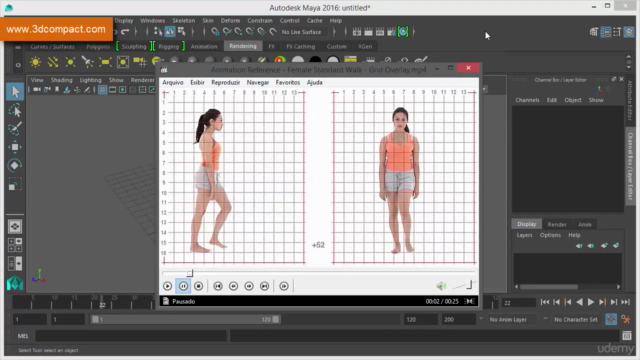Click the media player seek bar thumb
This screenshot has width=640, height=360.
190,273
